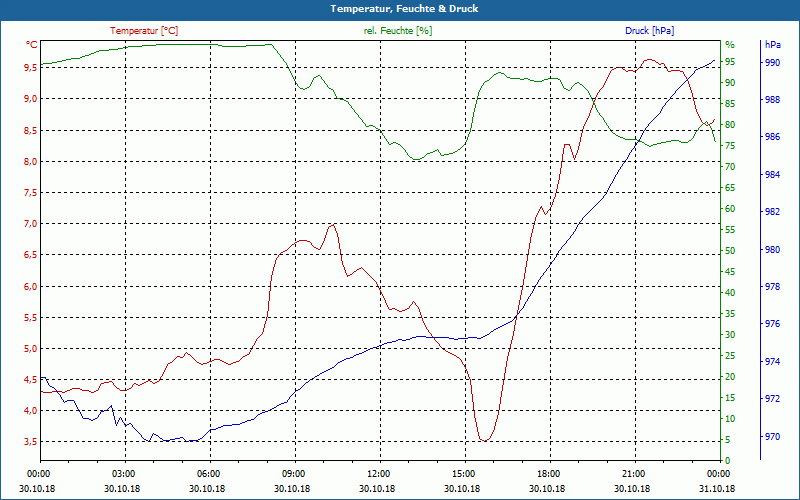Click the 35 humidity axis value
The width and height of the screenshot is (800, 500).
coord(730,314)
